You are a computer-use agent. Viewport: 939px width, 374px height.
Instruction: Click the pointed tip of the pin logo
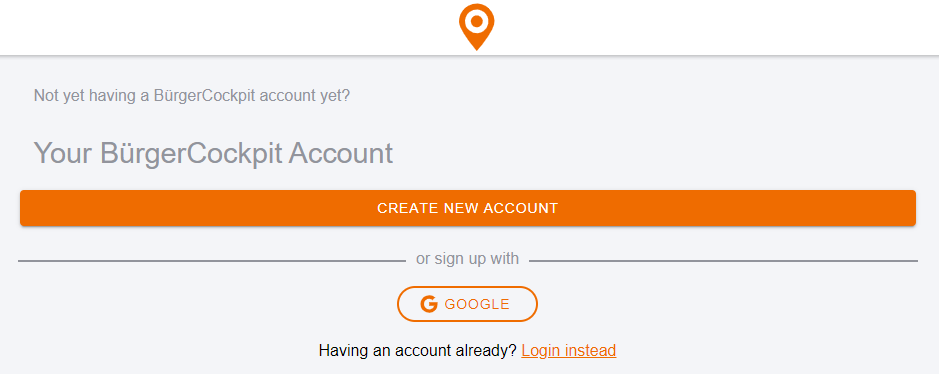[x=477, y=47]
